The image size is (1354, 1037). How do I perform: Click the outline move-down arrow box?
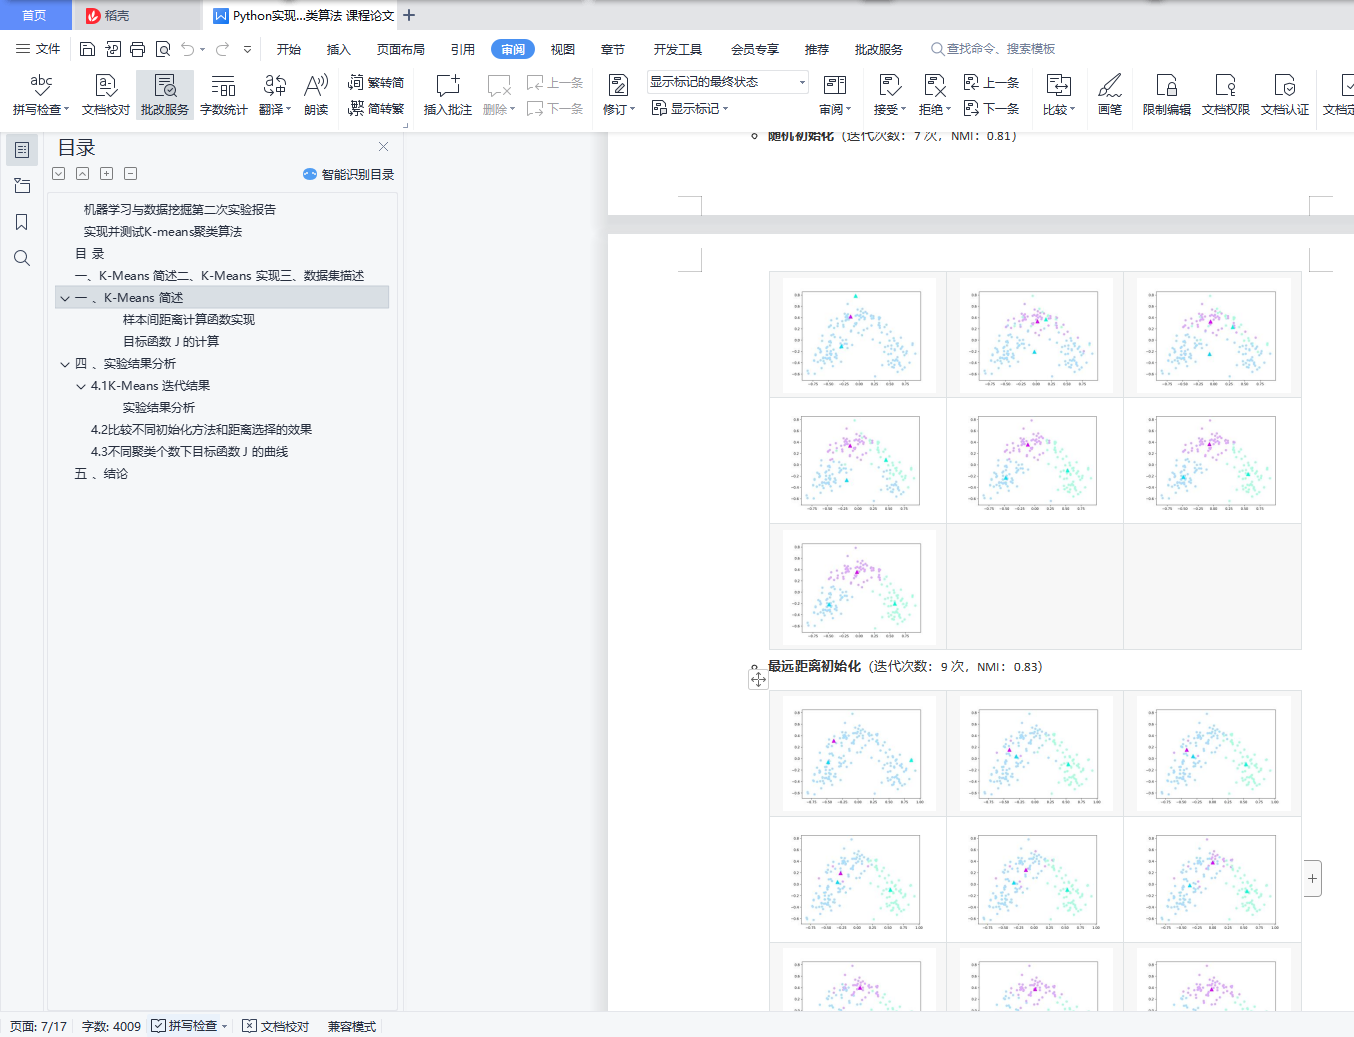coord(59,173)
